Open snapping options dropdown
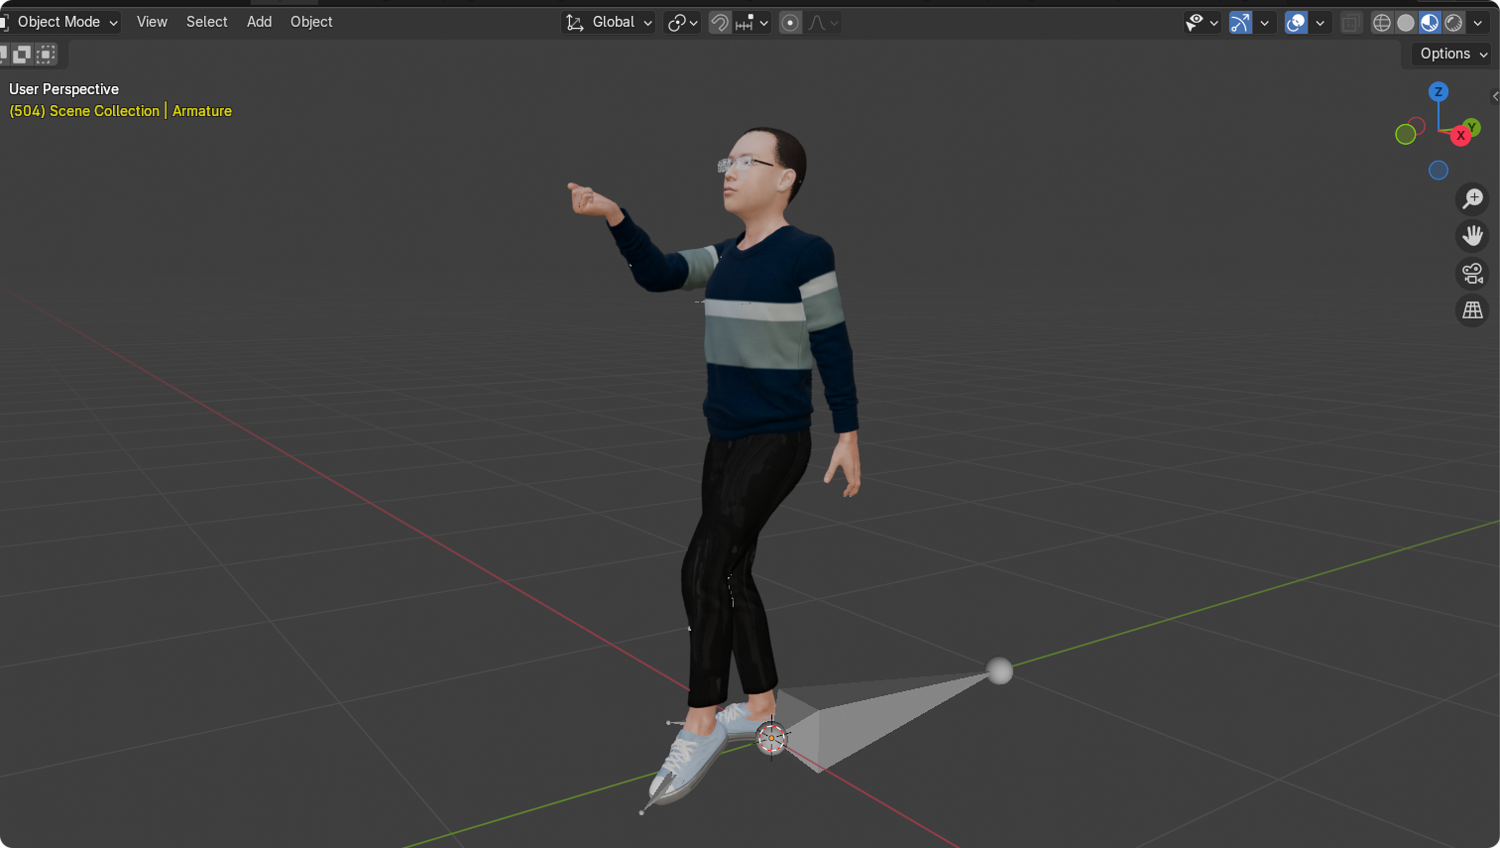Viewport: 1500px width, 848px height. [x=752, y=23]
